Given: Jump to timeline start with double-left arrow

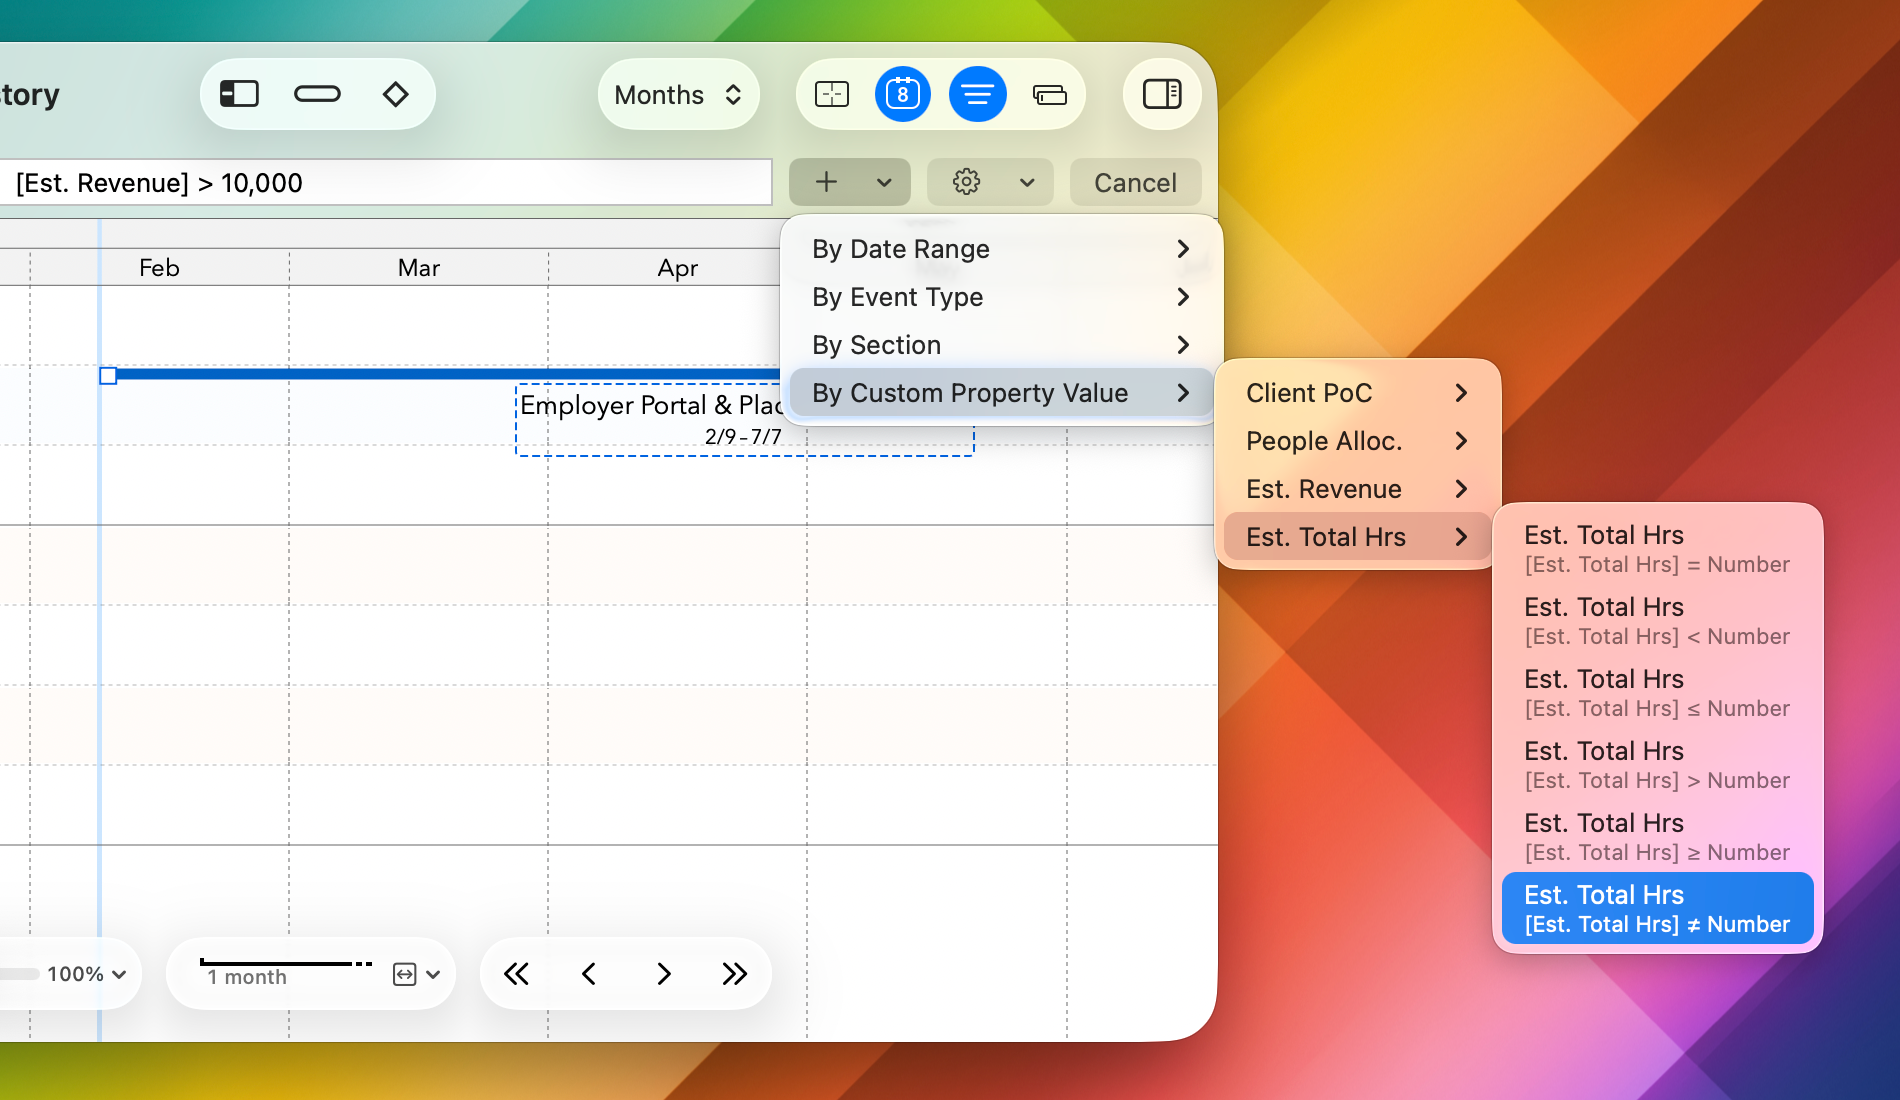Looking at the screenshot, I should [x=516, y=973].
